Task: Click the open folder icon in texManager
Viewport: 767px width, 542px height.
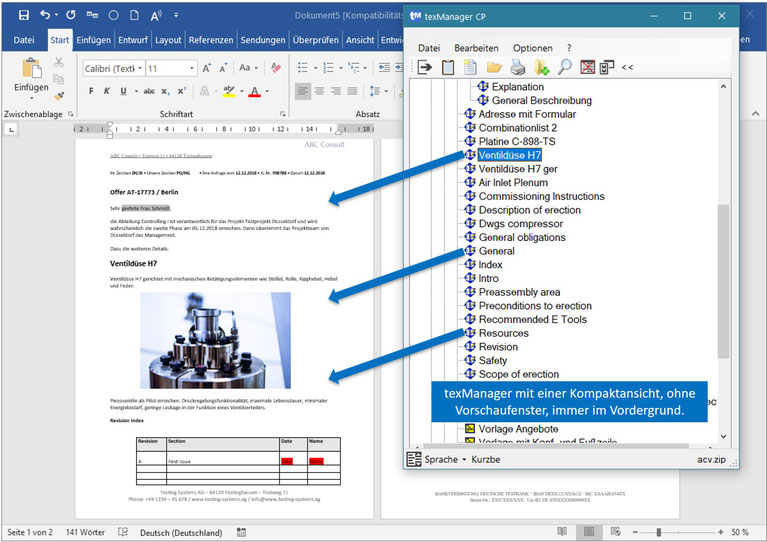Action: click(x=494, y=67)
